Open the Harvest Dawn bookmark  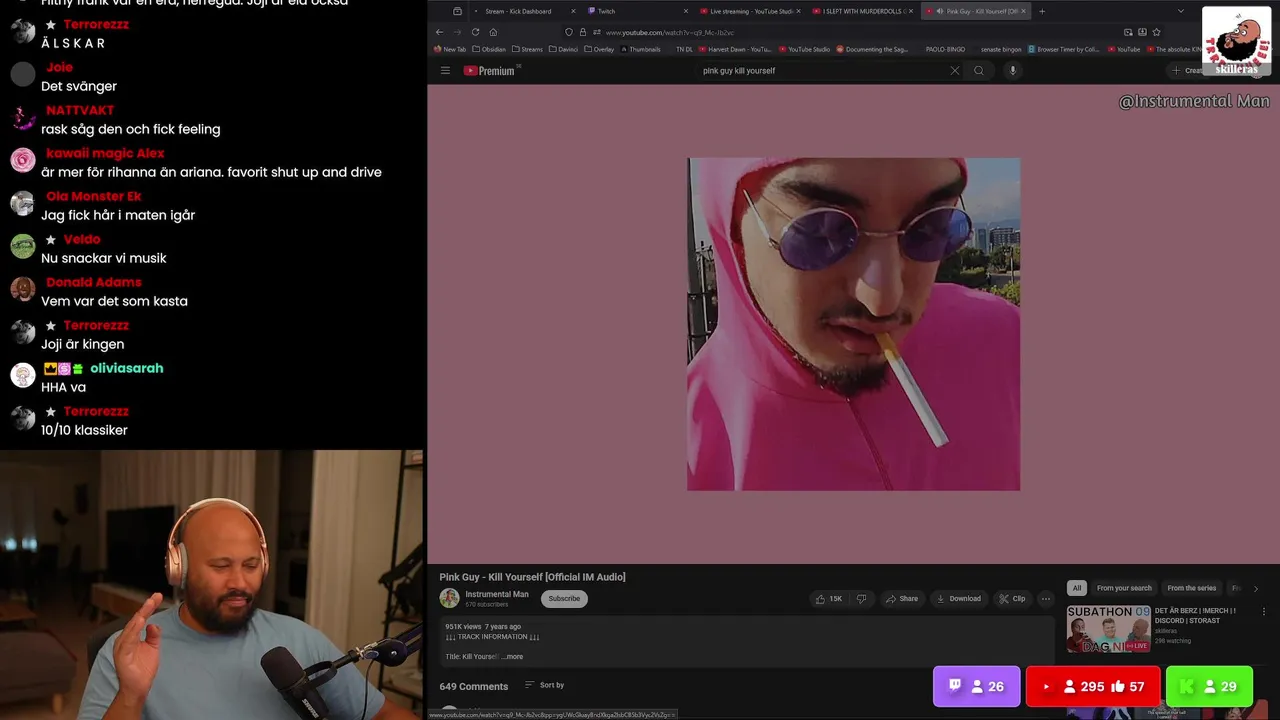point(735,49)
